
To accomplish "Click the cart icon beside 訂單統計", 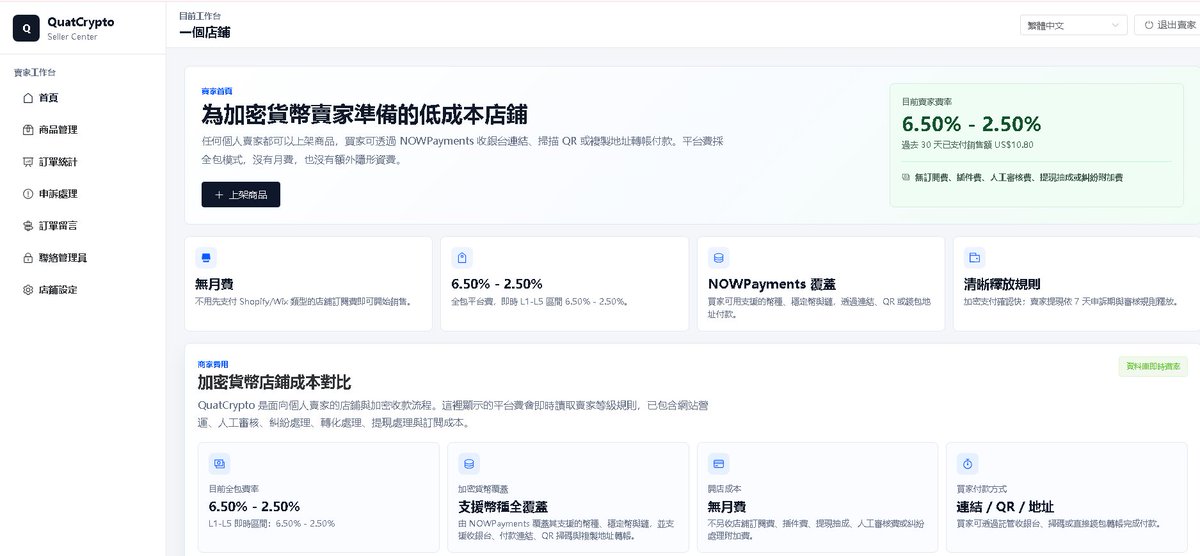I will pyautogui.click(x=28, y=161).
